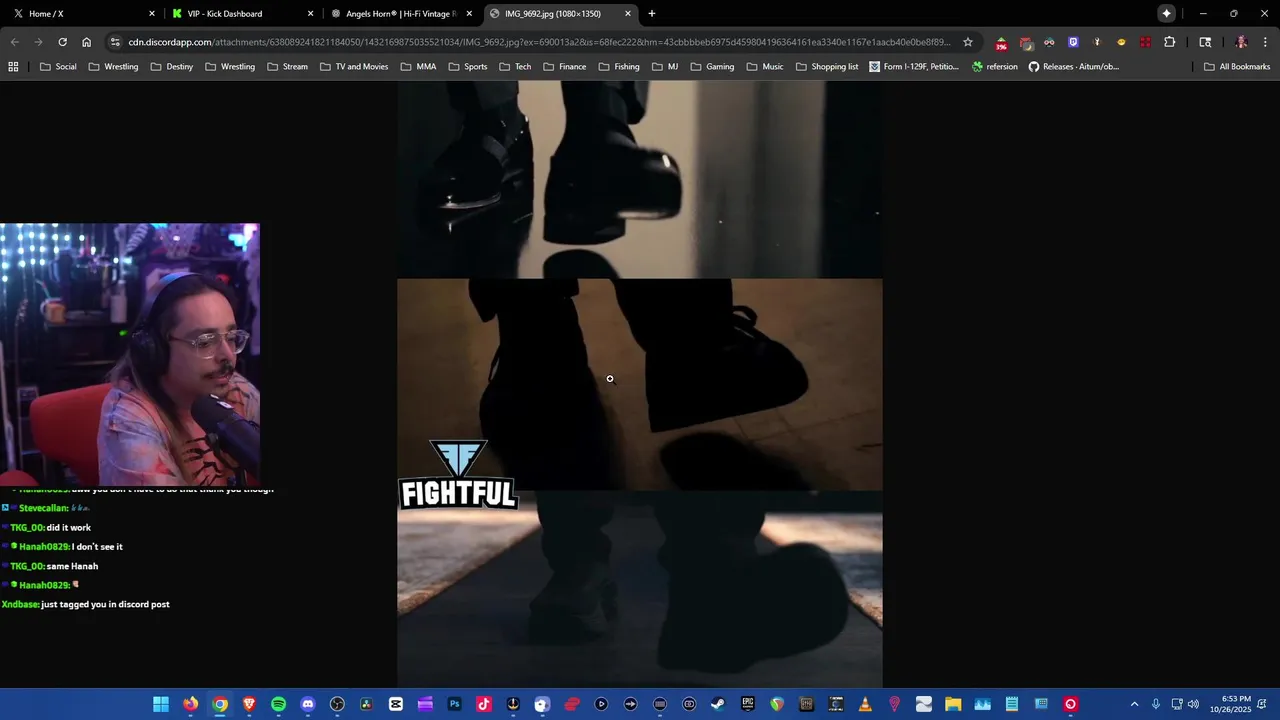Open the apps grid in bookmarks bar
Viewport: 1280px width, 720px height.
13,67
